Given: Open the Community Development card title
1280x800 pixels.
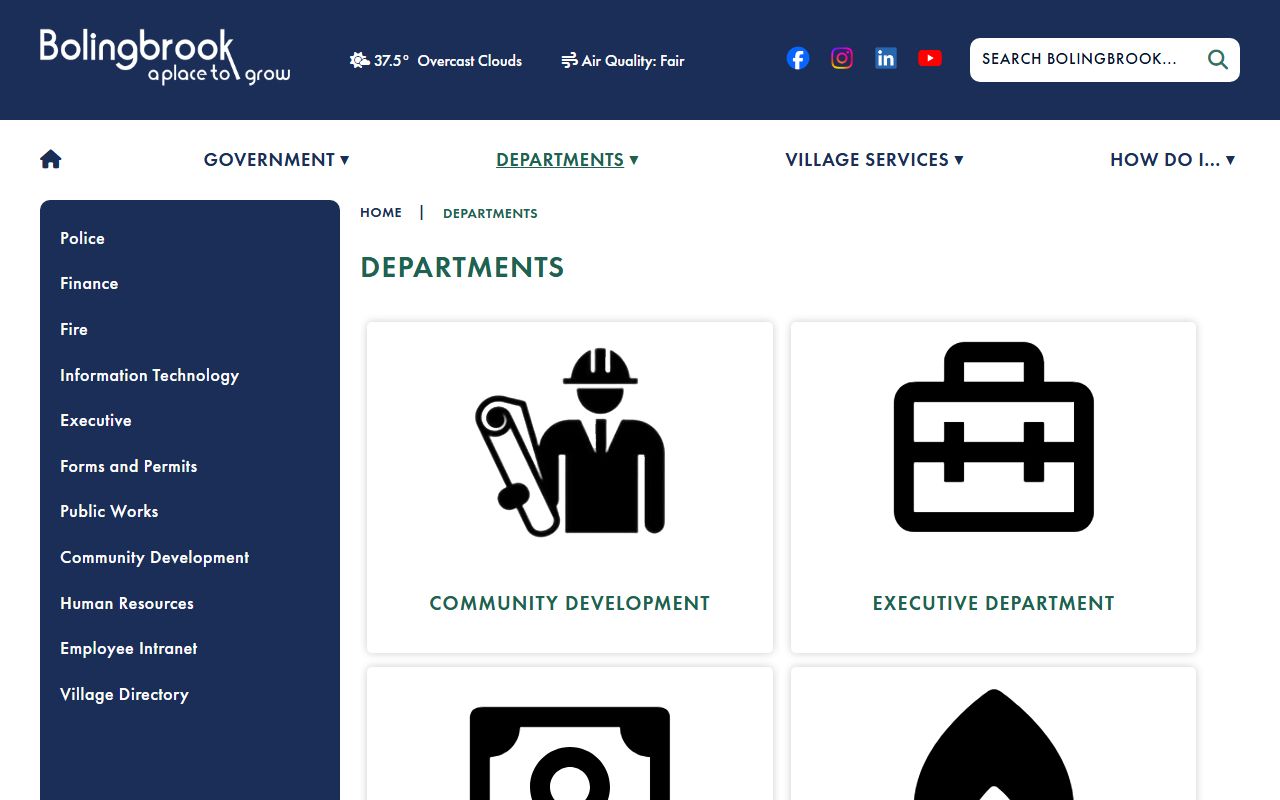Looking at the screenshot, I should click(570, 603).
